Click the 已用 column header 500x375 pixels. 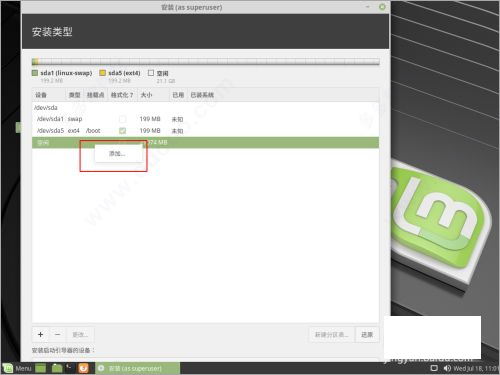point(178,95)
